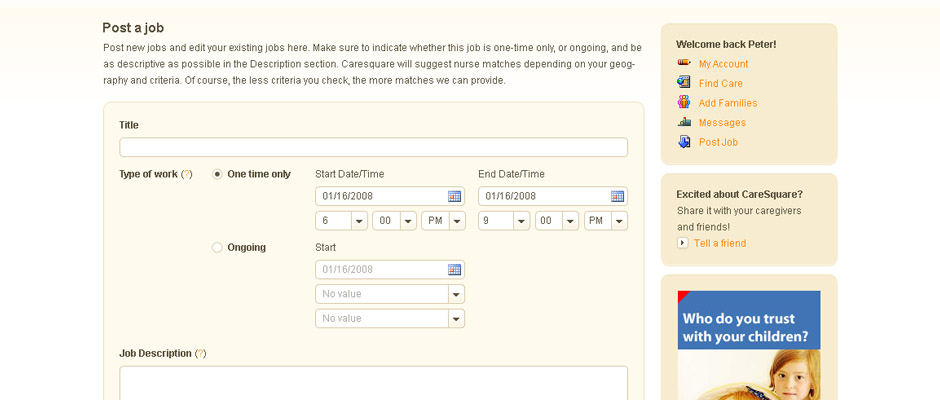The width and height of the screenshot is (940, 400).
Task: Open the Post Job link
Action: pyautogui.click(x=718, y=142)
